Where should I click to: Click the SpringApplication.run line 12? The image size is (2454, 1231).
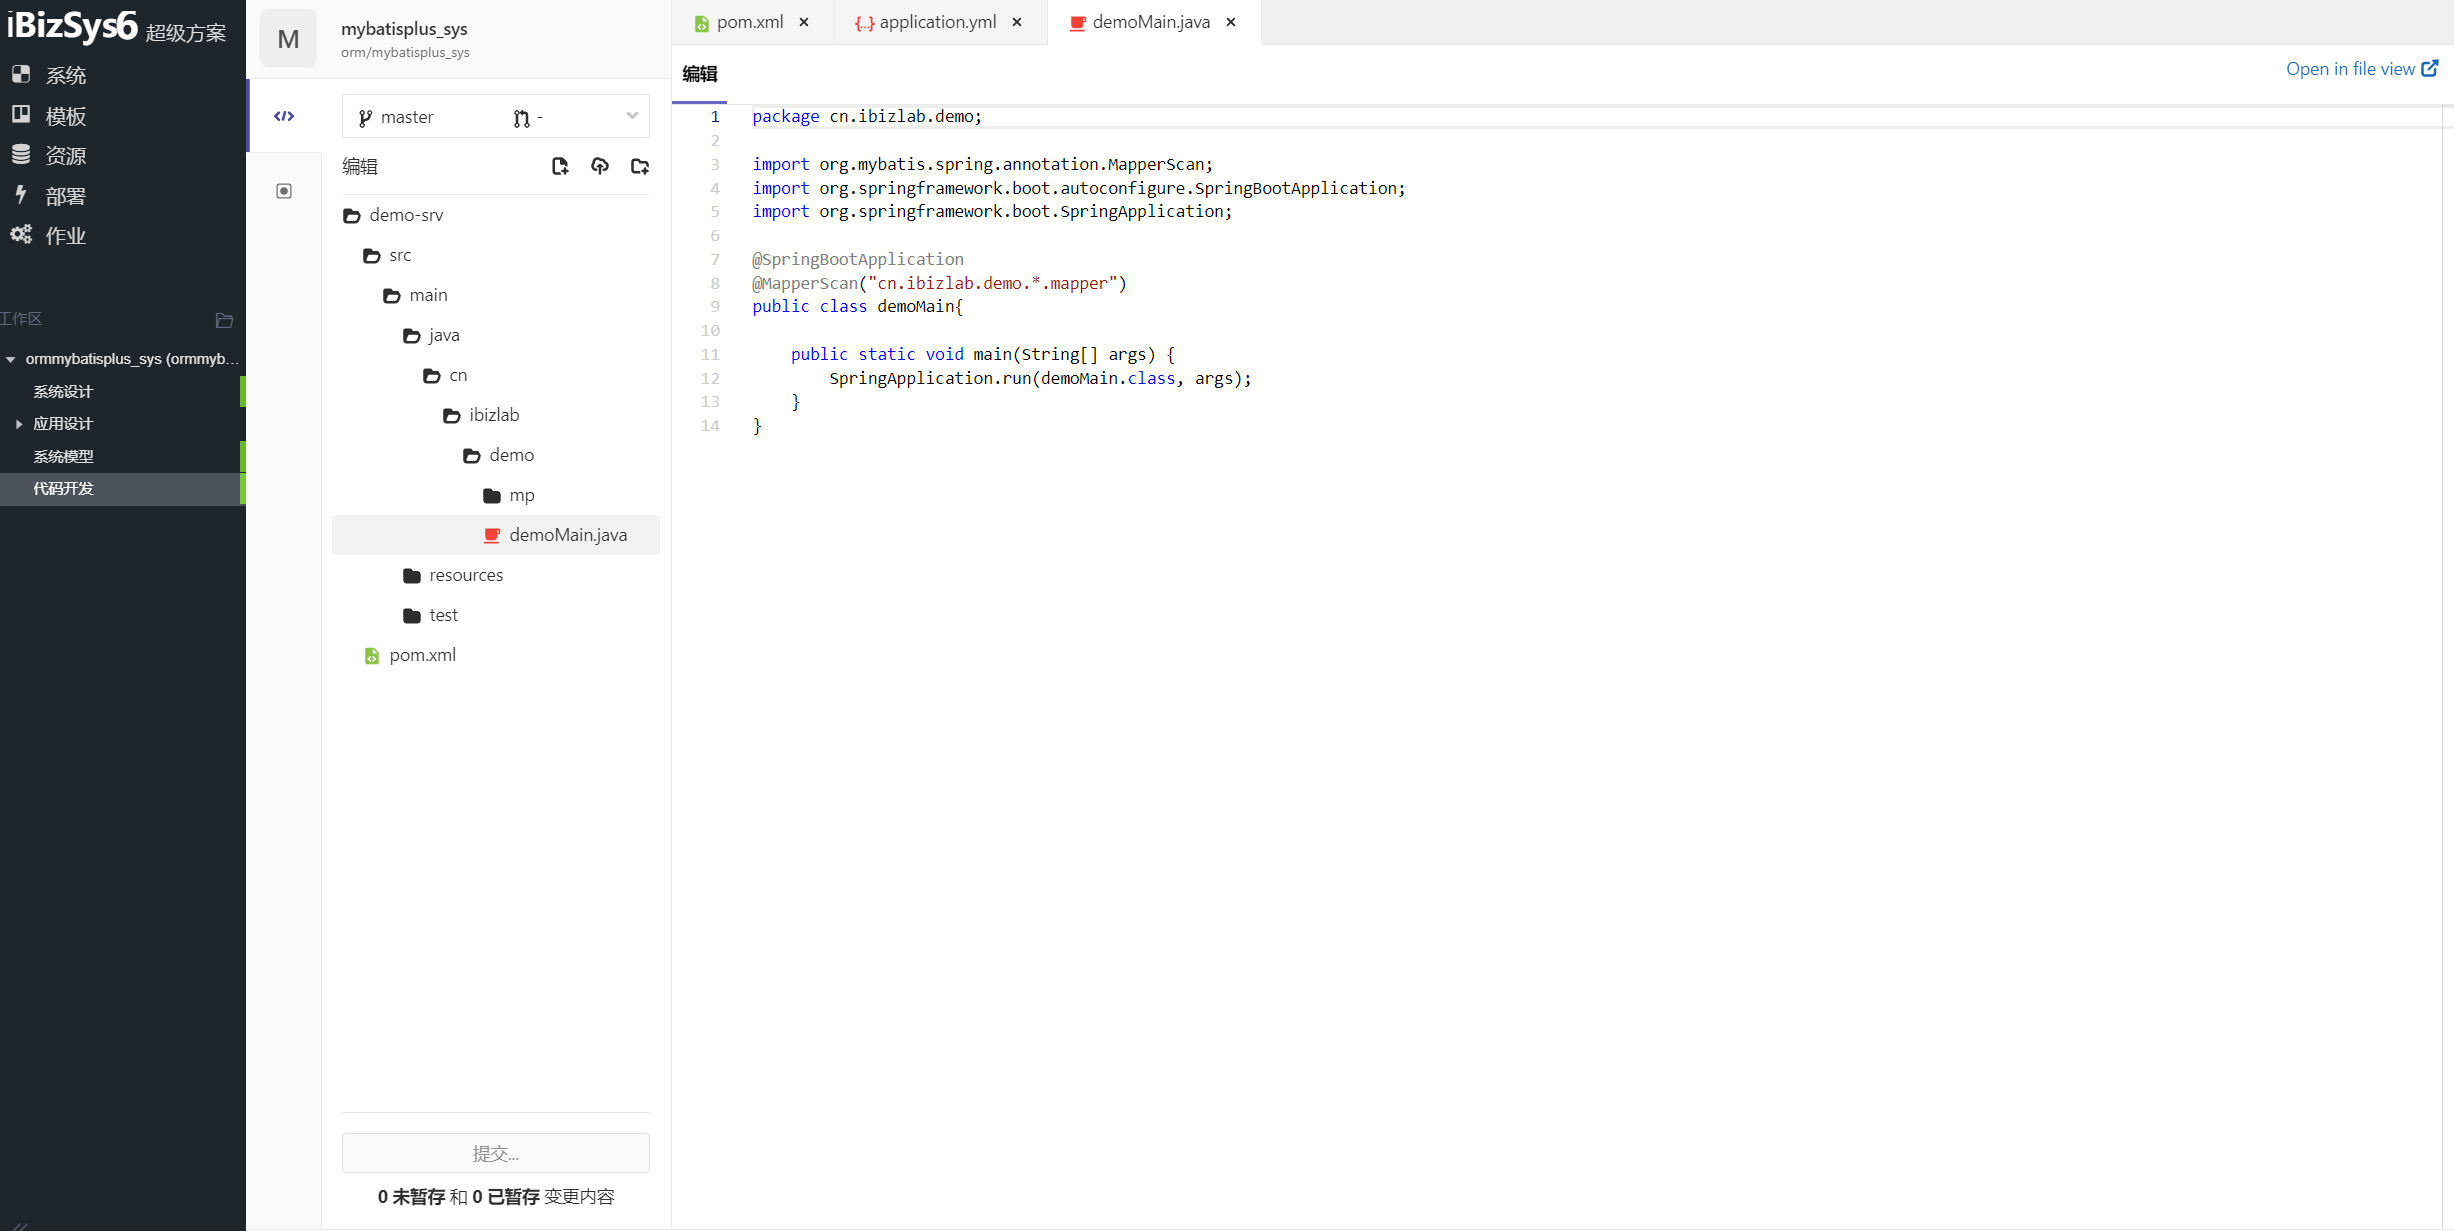pyautogui.click(x=1040, y=378)
